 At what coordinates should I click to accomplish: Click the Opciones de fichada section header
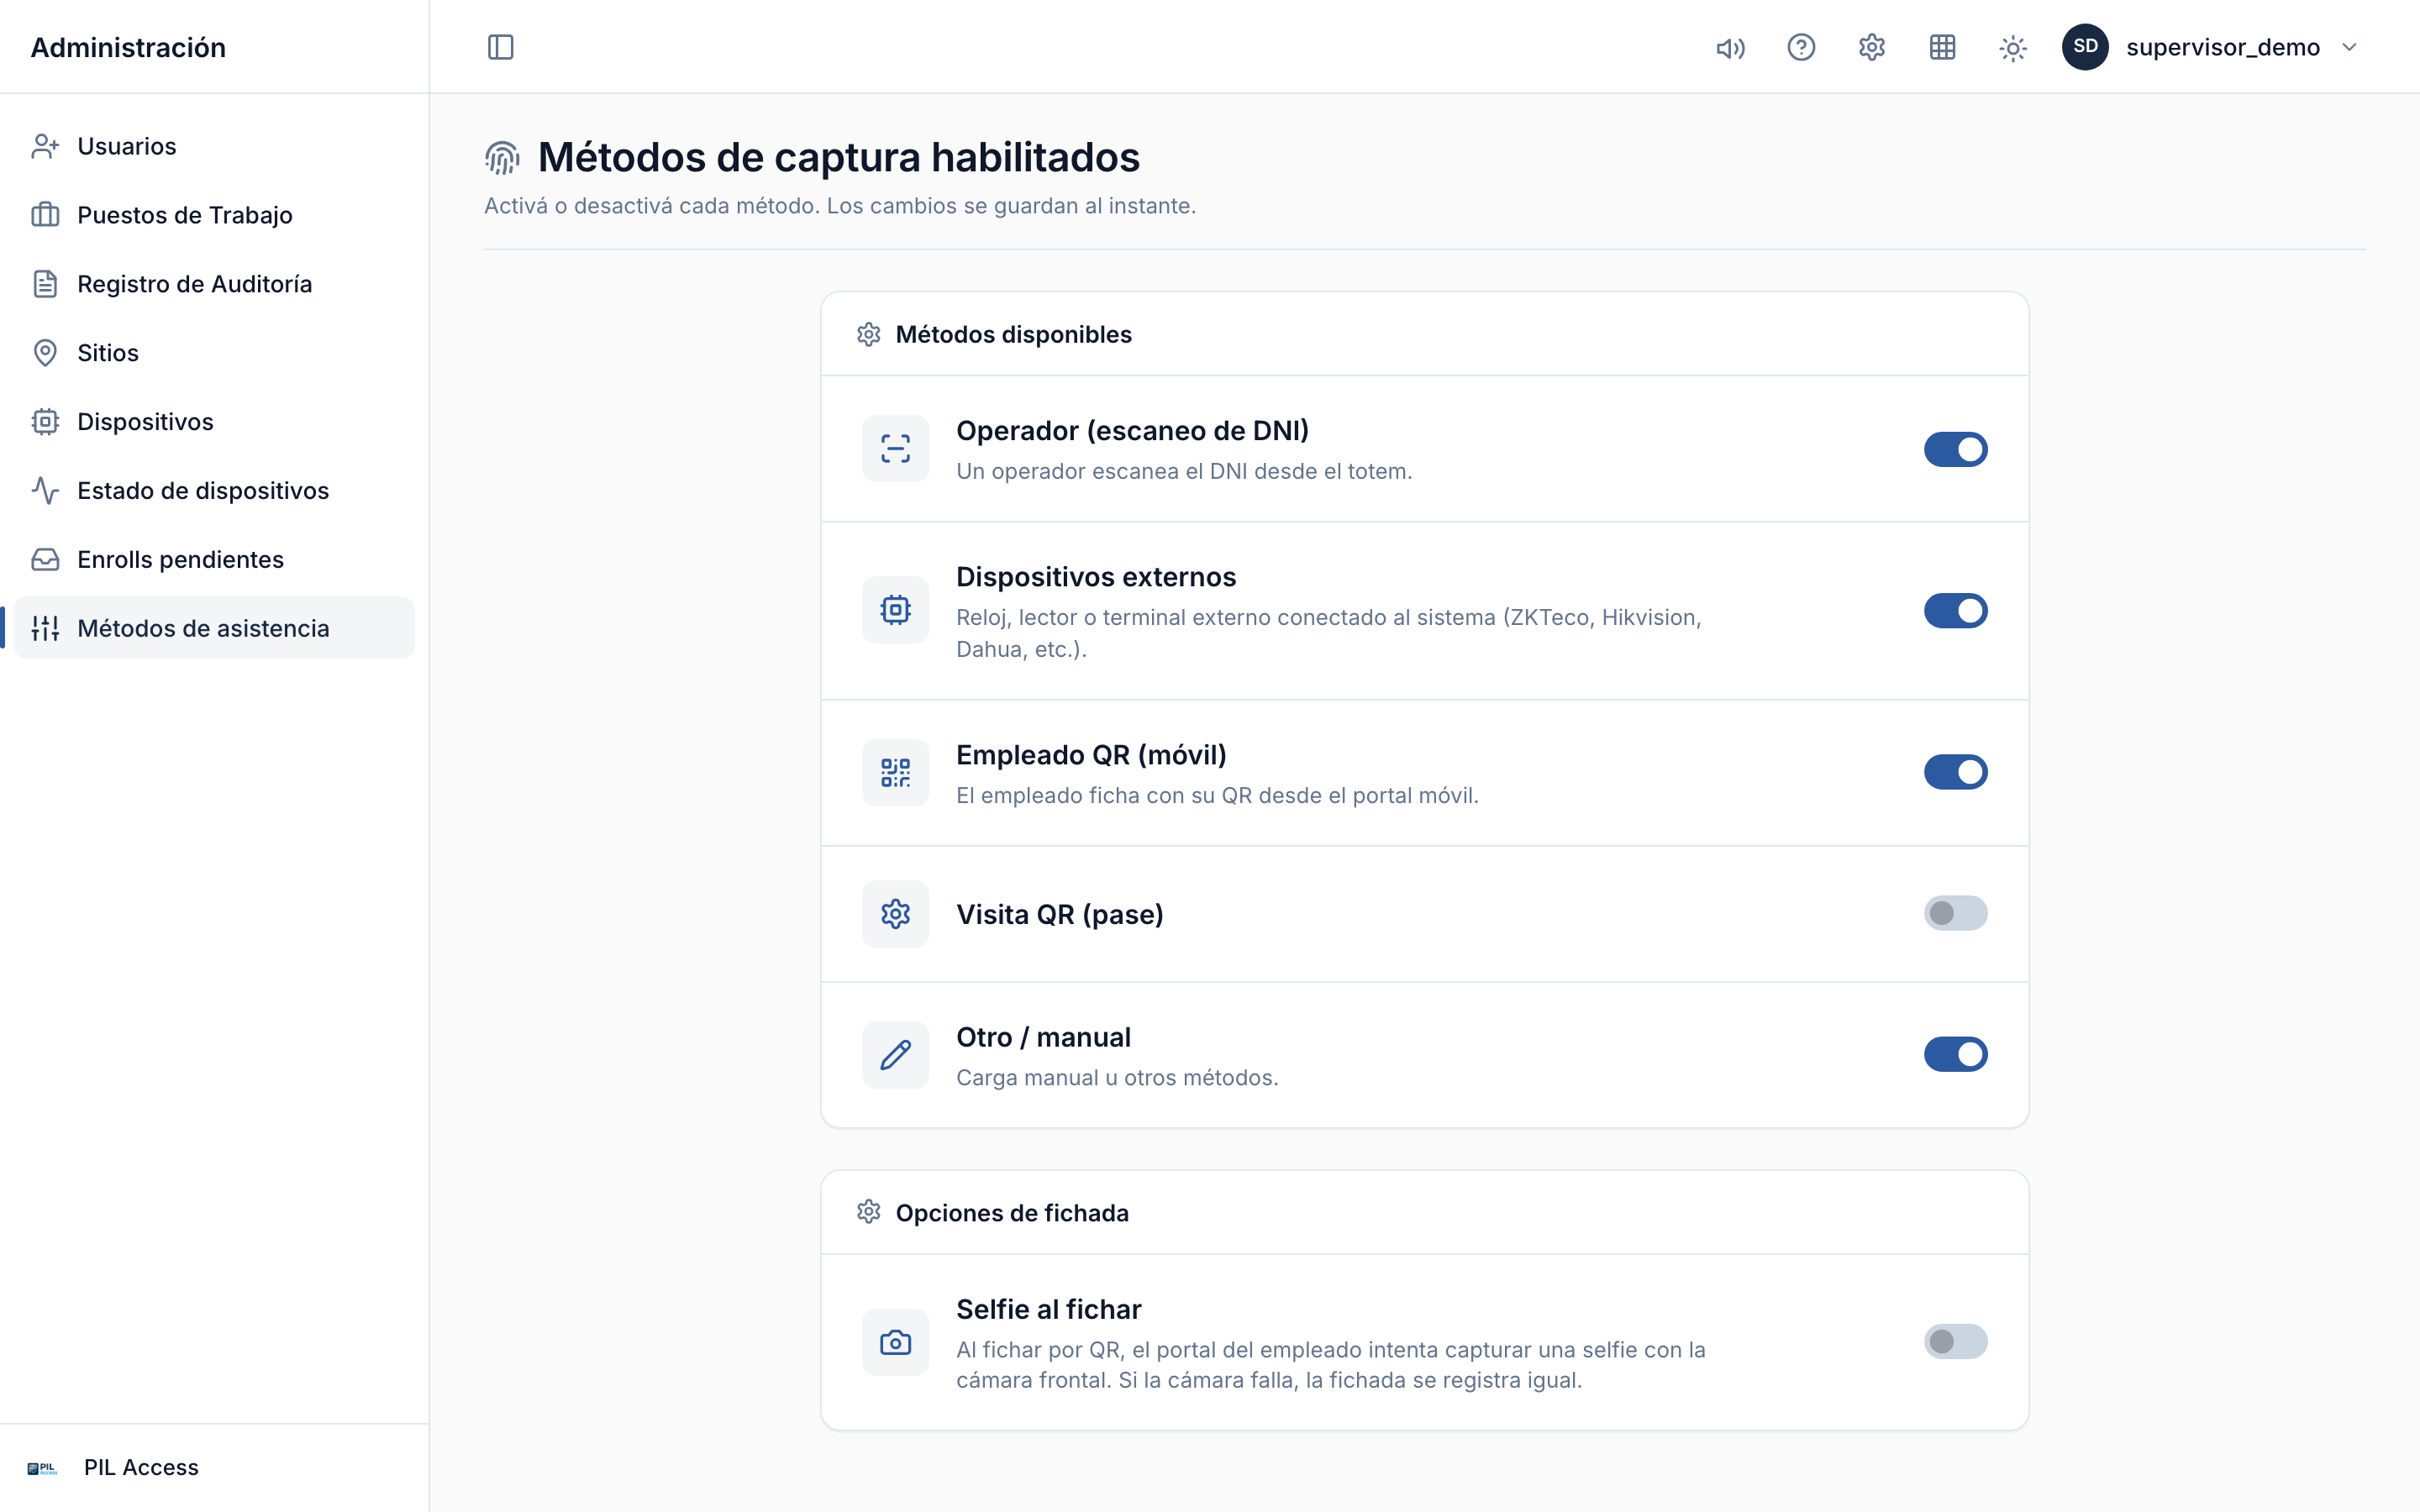coord(1012,1213)
